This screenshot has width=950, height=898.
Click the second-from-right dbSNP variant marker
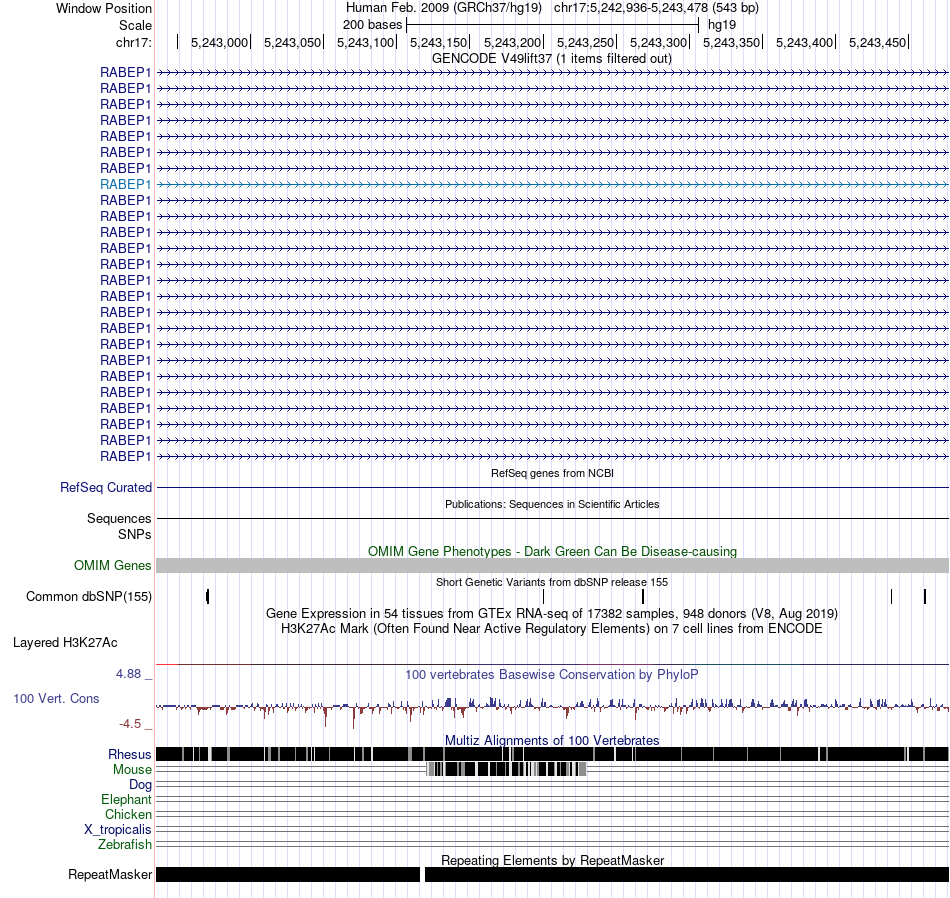[891, 597]
